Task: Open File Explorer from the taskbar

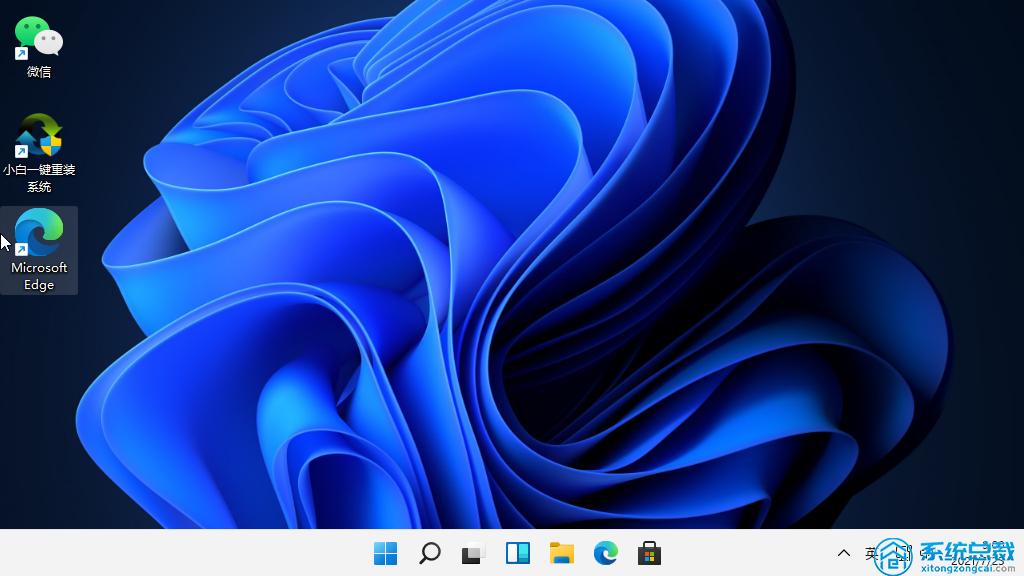Action: pos(560,552)
